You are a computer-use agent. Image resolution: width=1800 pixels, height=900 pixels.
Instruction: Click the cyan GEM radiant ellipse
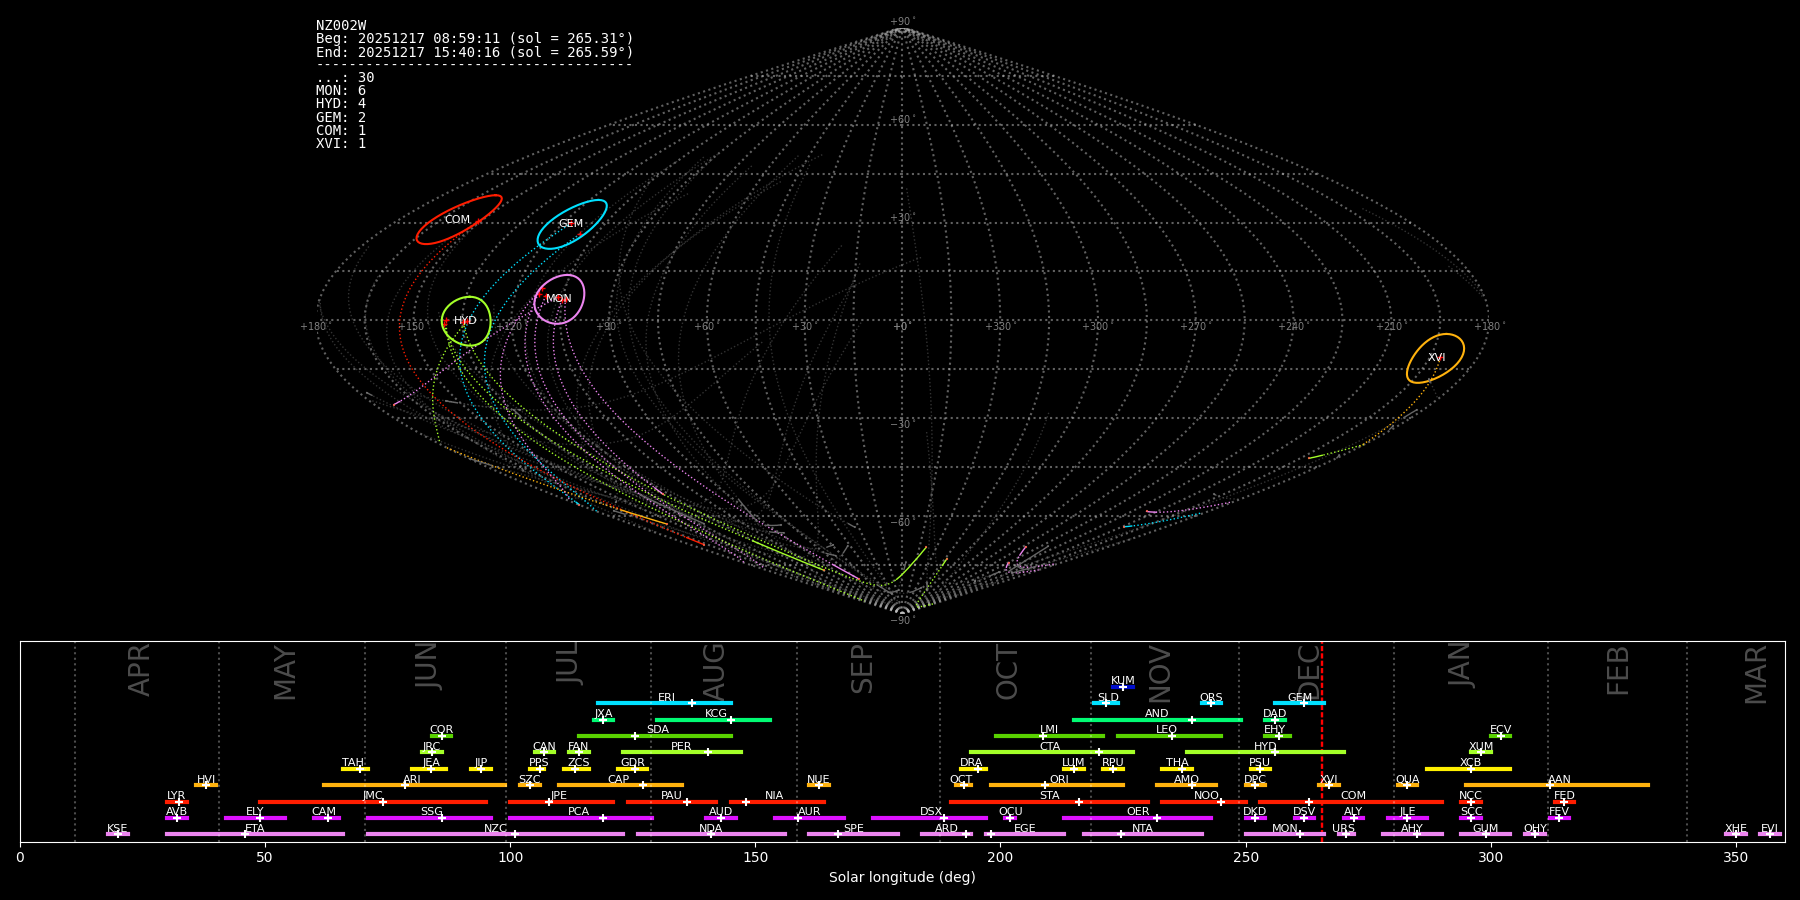571,224
